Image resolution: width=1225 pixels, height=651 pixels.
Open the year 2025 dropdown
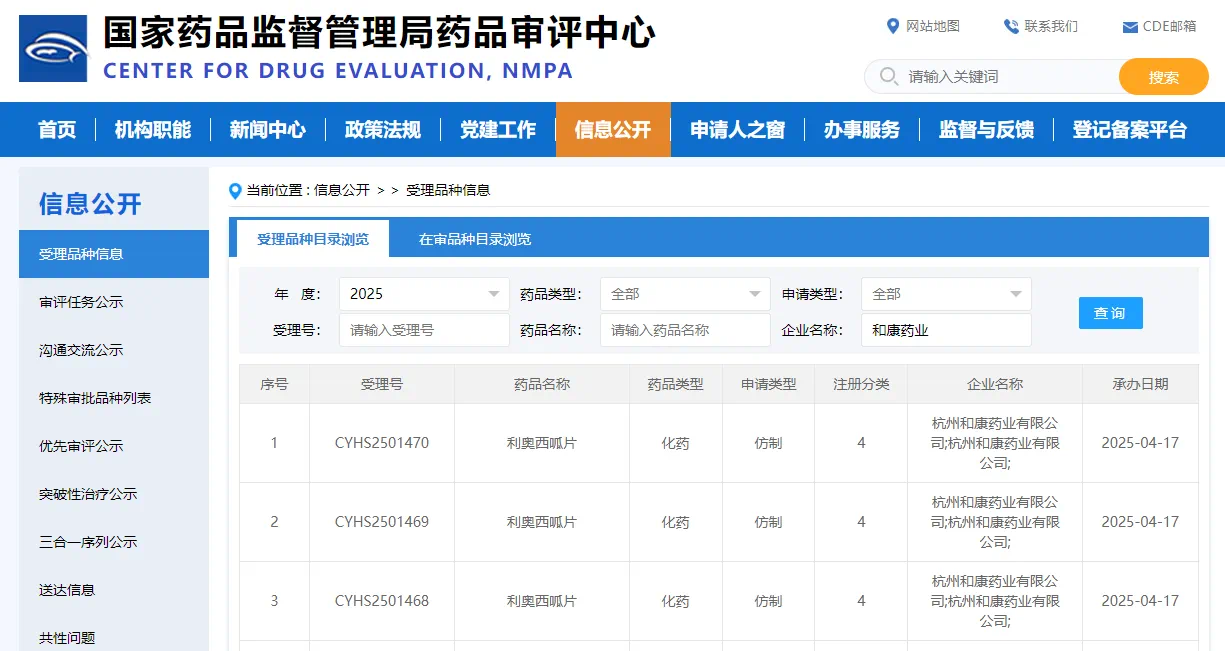click(x=424, y=294)
